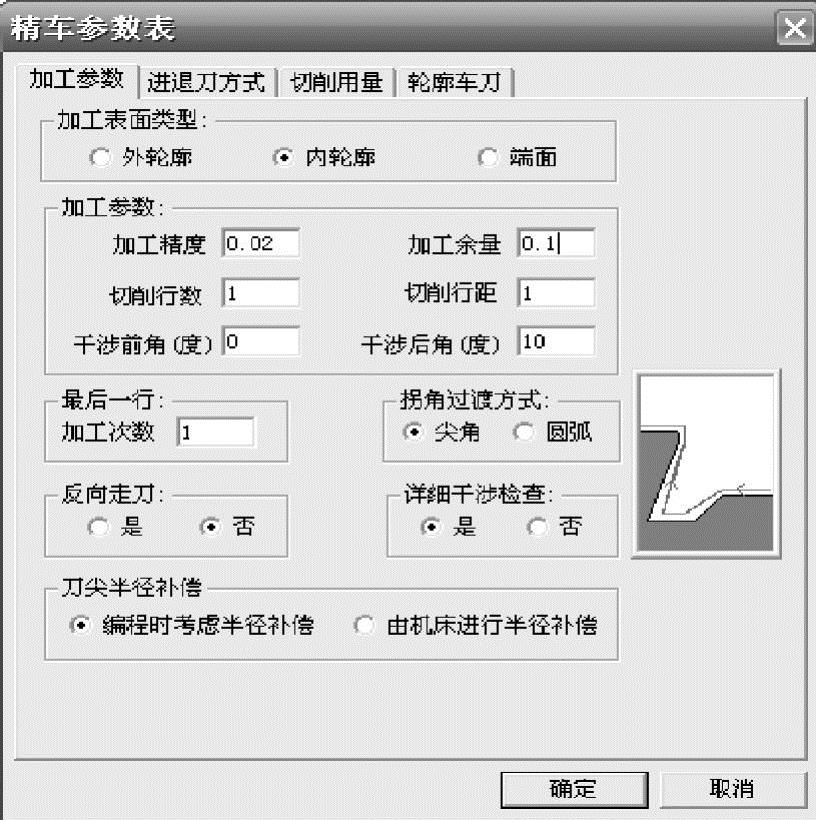Confirm settings with the 确定 button
The height and width of the screenshot is (820, 816).
pos(574,789)
